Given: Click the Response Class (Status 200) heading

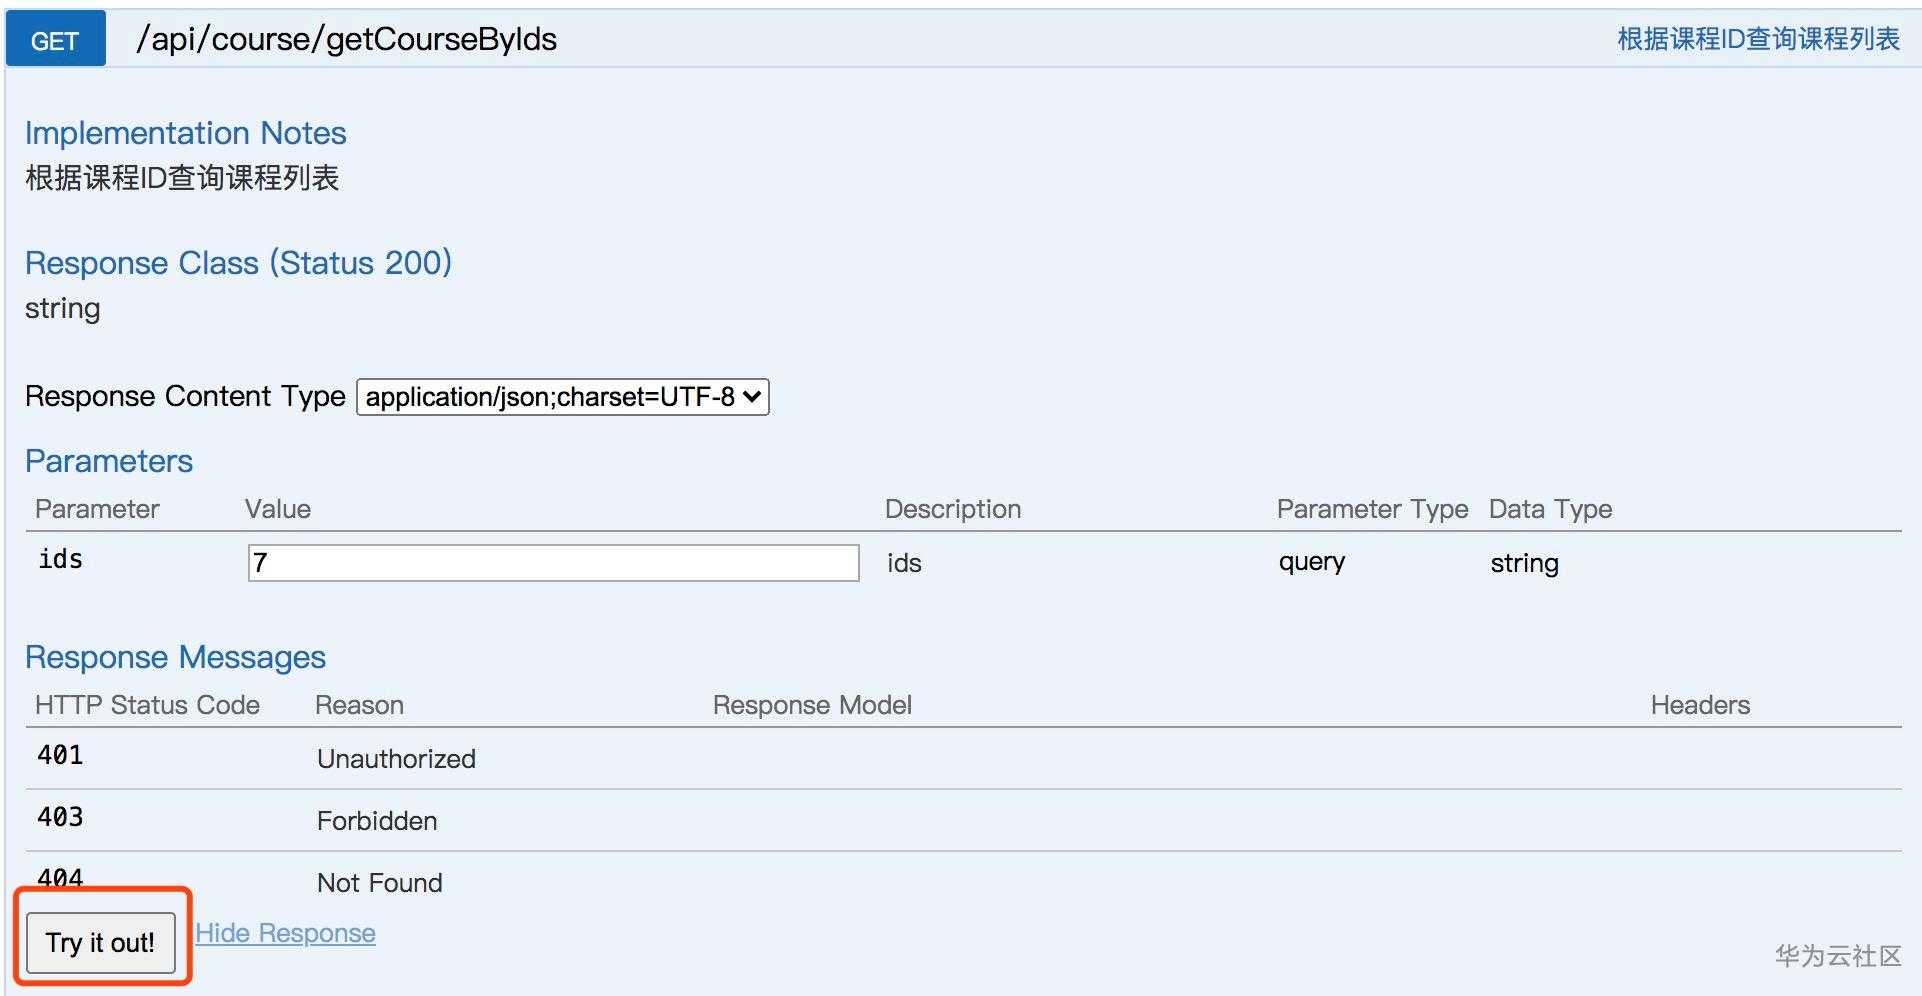Looking at the screenshot, I should tap(238, 263).
